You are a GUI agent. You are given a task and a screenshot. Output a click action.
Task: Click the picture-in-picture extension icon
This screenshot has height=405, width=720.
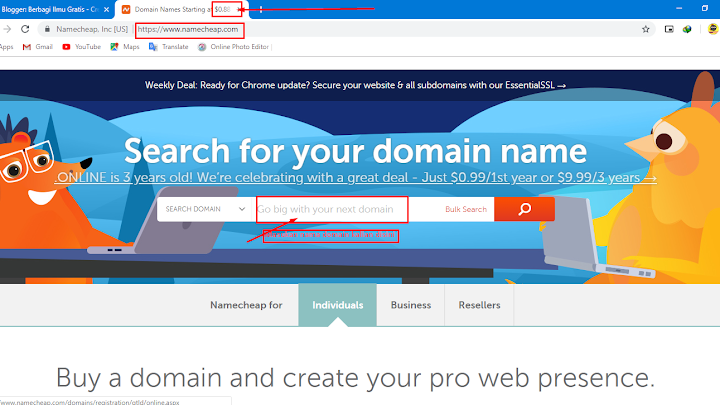pyautogui.click(x=669, y=29)
